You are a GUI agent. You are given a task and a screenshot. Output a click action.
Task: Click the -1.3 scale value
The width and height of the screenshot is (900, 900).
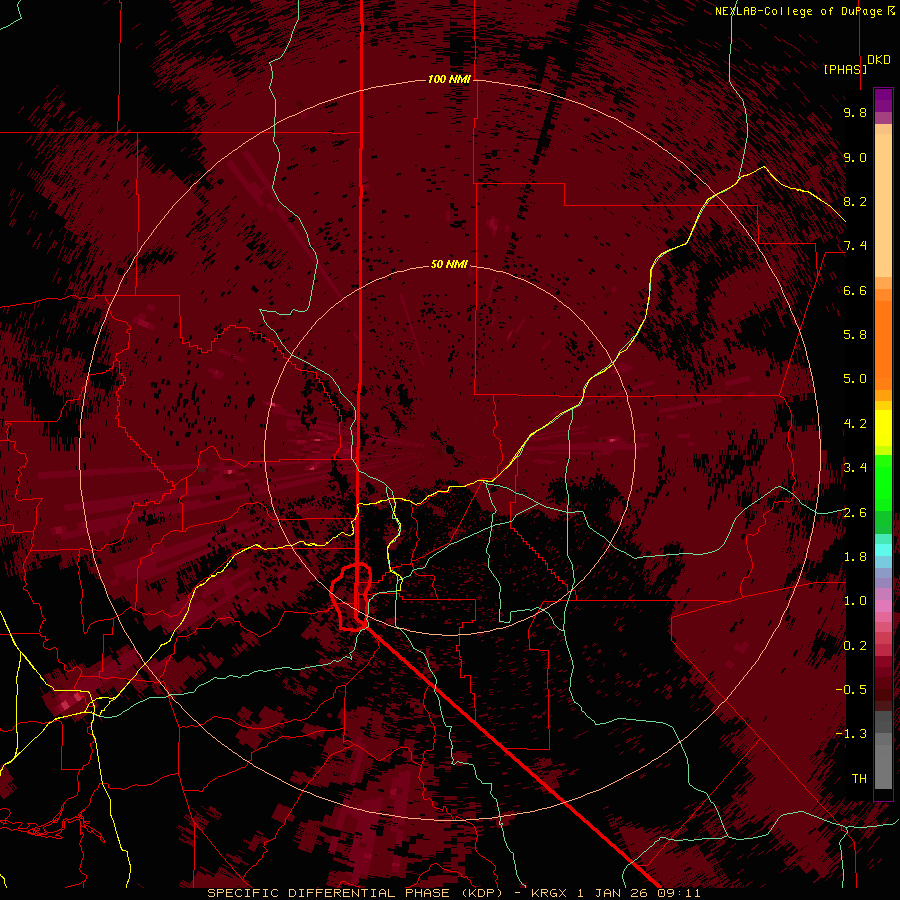coord(851,734)
